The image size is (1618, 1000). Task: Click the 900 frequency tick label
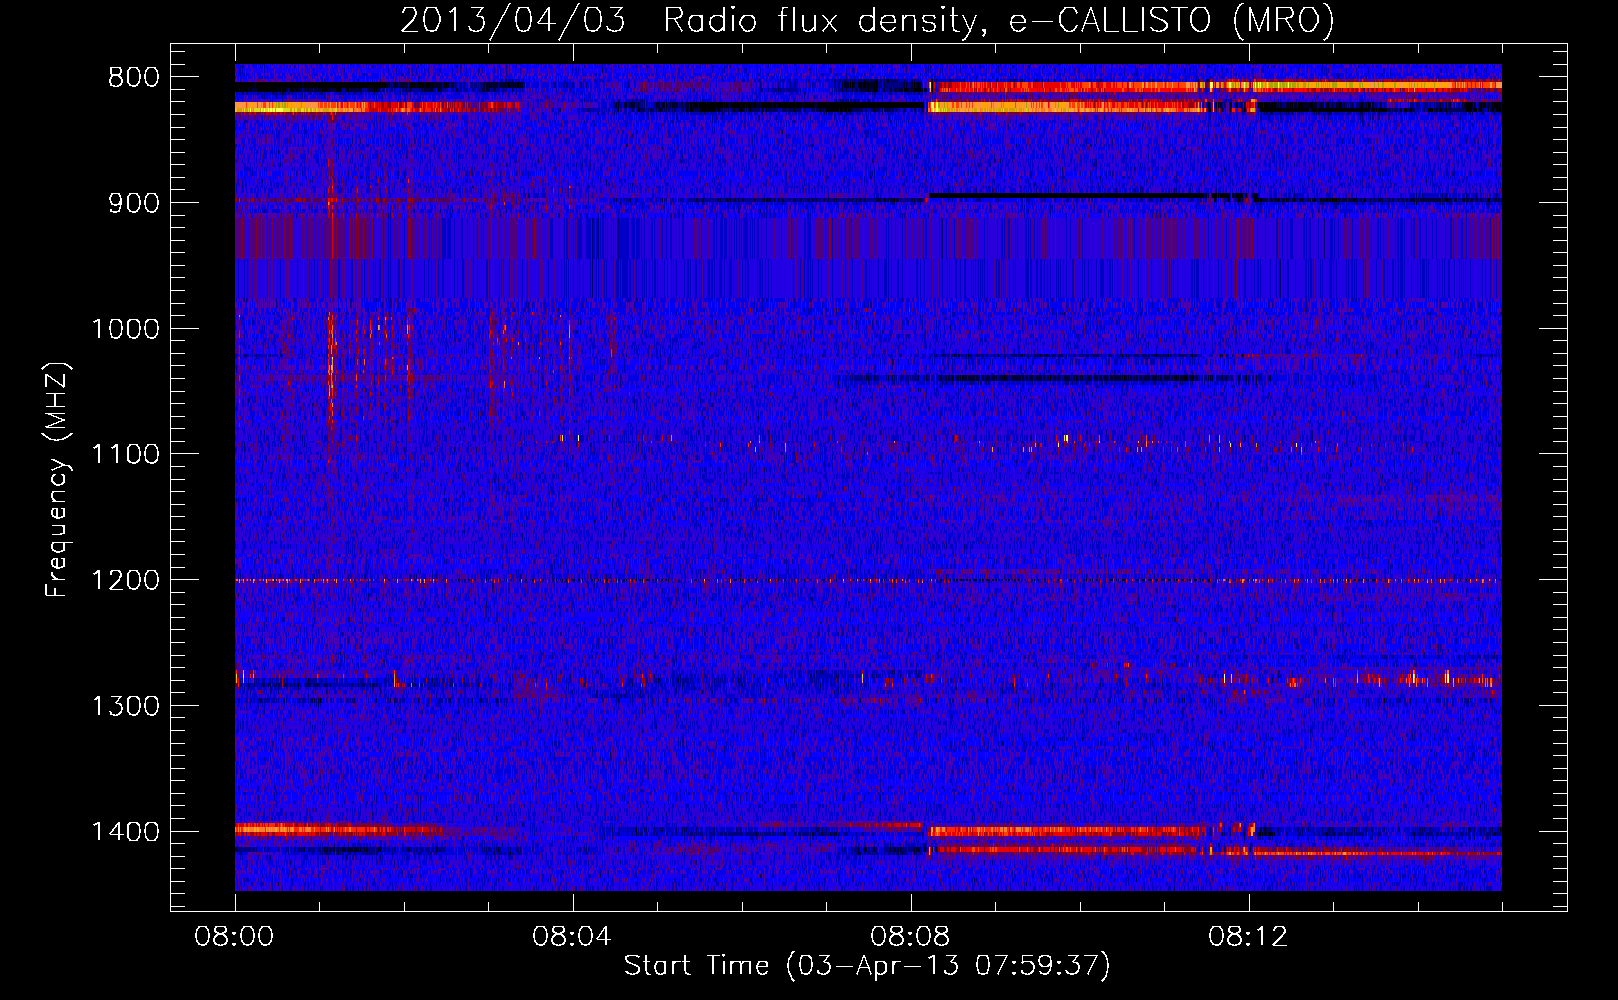(131, 204)
